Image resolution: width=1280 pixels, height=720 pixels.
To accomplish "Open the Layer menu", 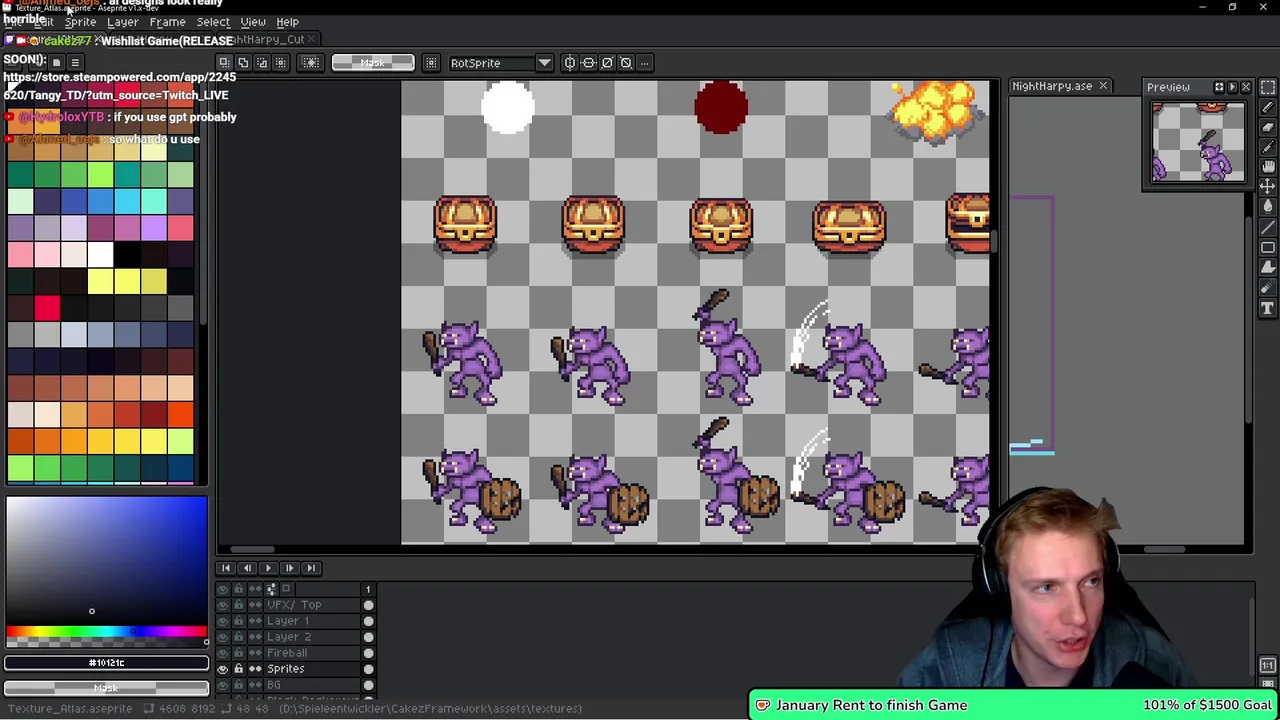I will (x=122, y=22).
